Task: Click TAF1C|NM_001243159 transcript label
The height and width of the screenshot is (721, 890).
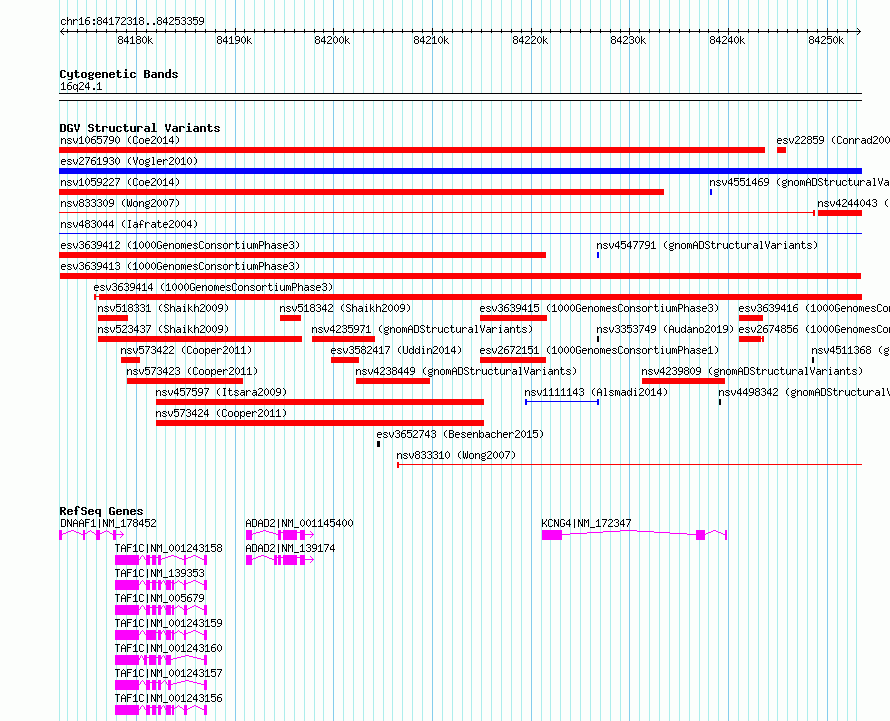Action: (169, 623)
